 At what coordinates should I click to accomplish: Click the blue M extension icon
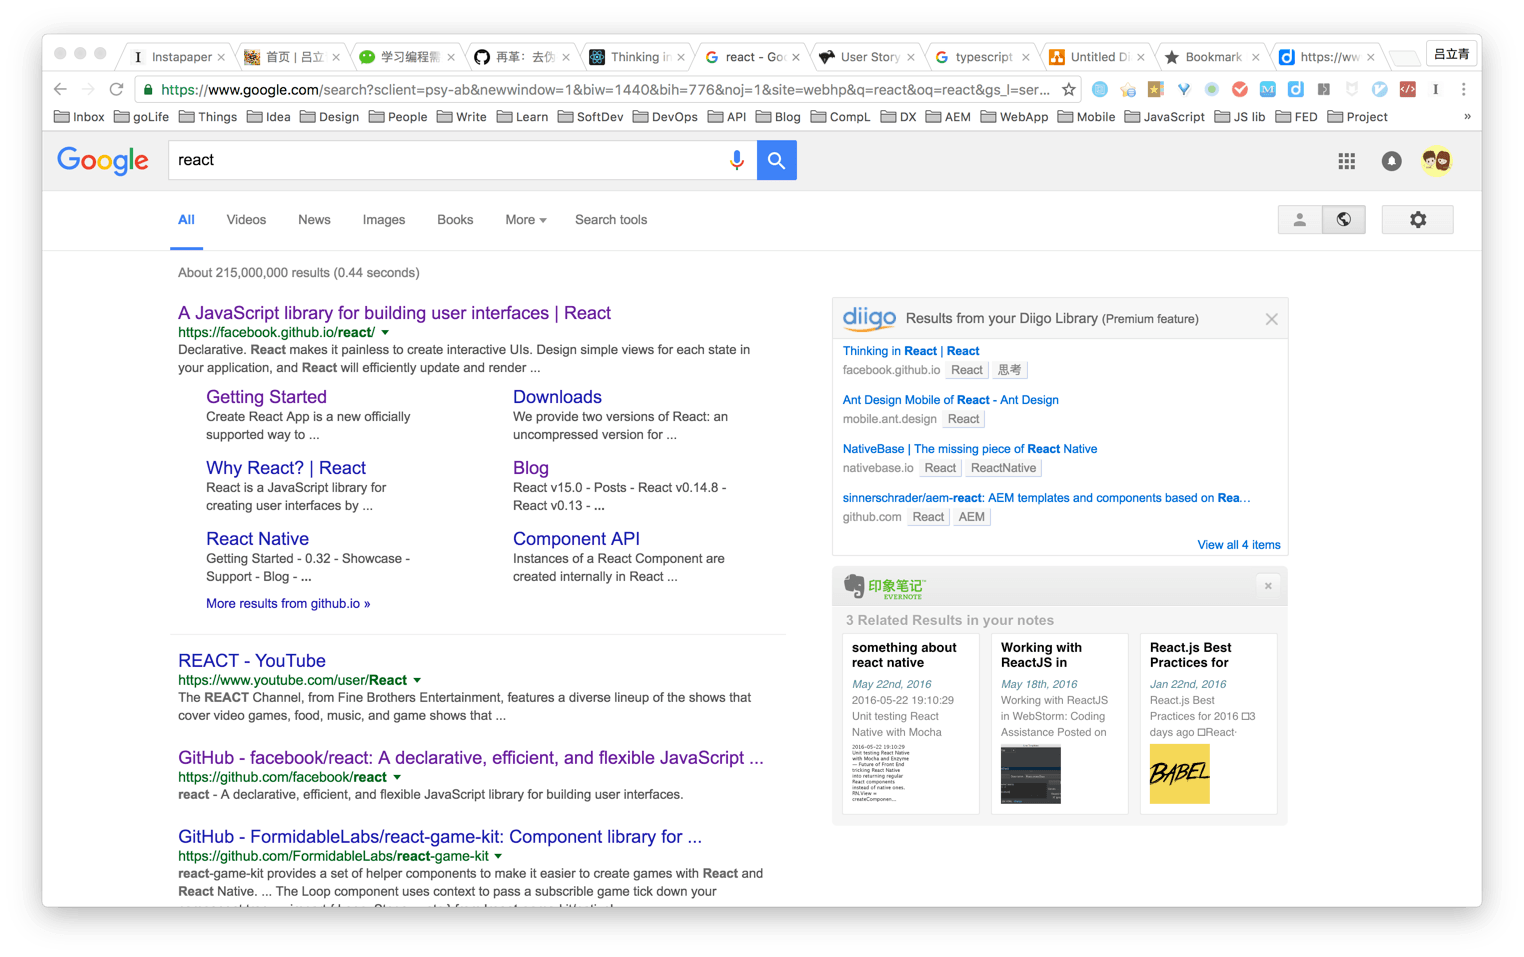coord(1267,89)
